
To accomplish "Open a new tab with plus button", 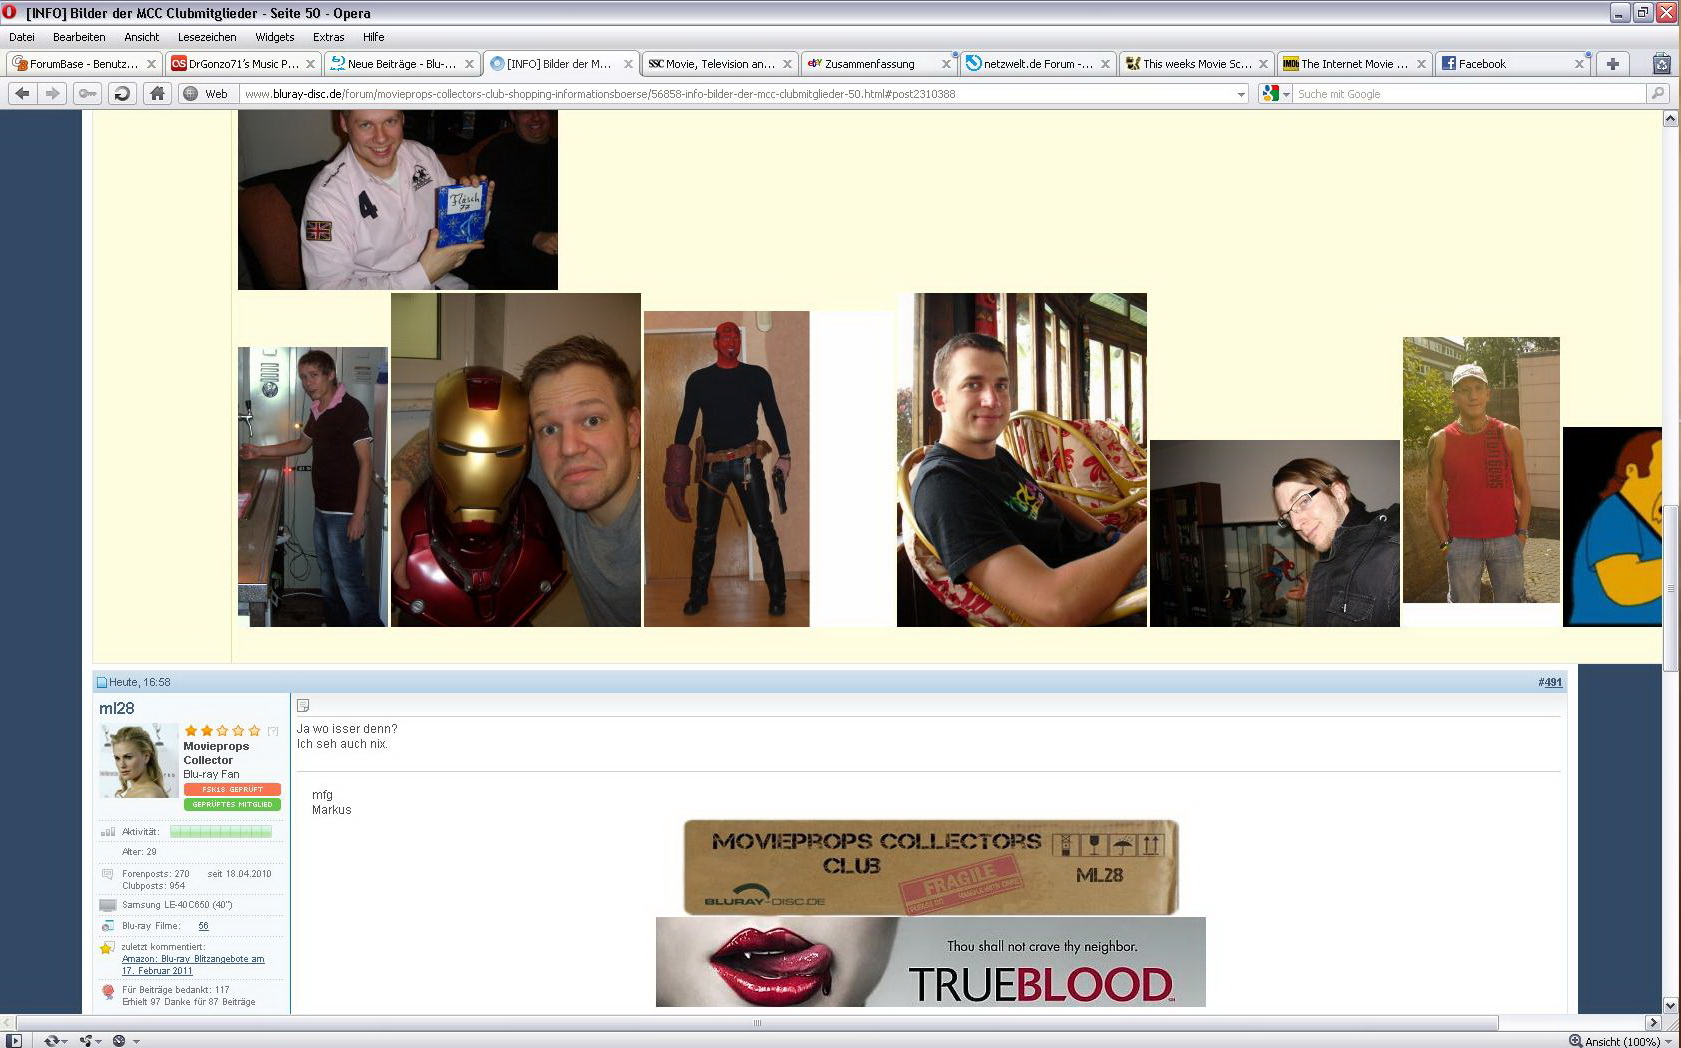I will click(x=1612, y=63).
